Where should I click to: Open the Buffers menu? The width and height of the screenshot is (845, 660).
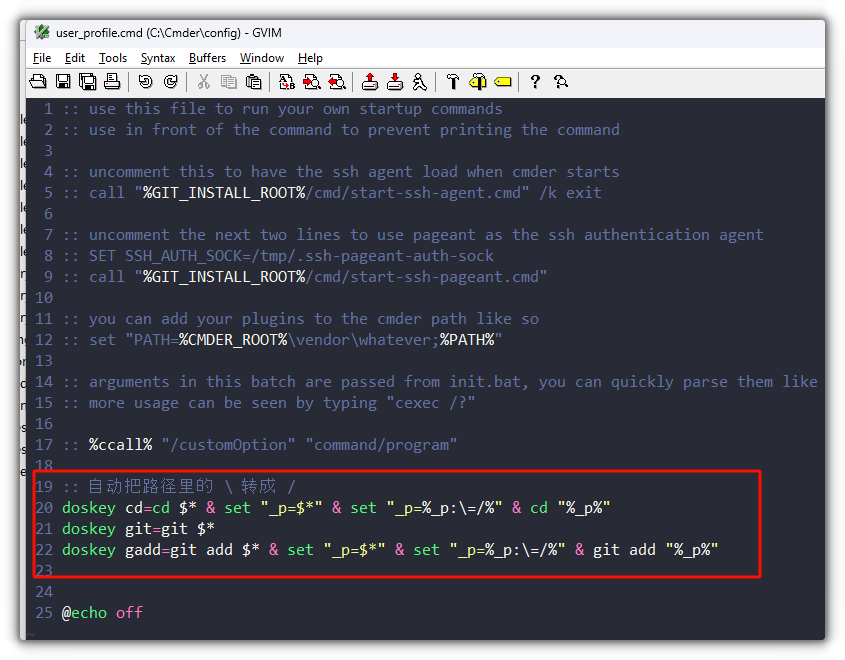pyautogui.click(x=207, y=57)
